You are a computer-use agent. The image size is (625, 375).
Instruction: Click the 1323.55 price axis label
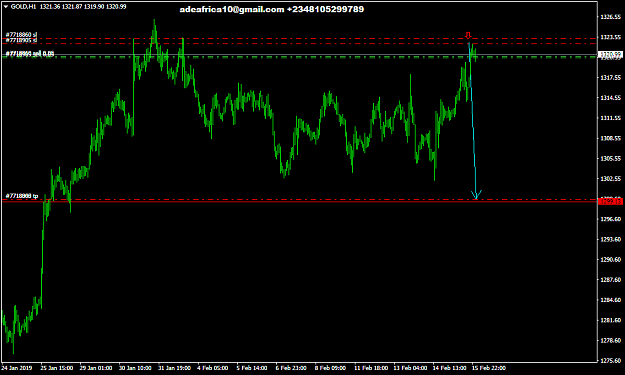(x=611, y=37)
